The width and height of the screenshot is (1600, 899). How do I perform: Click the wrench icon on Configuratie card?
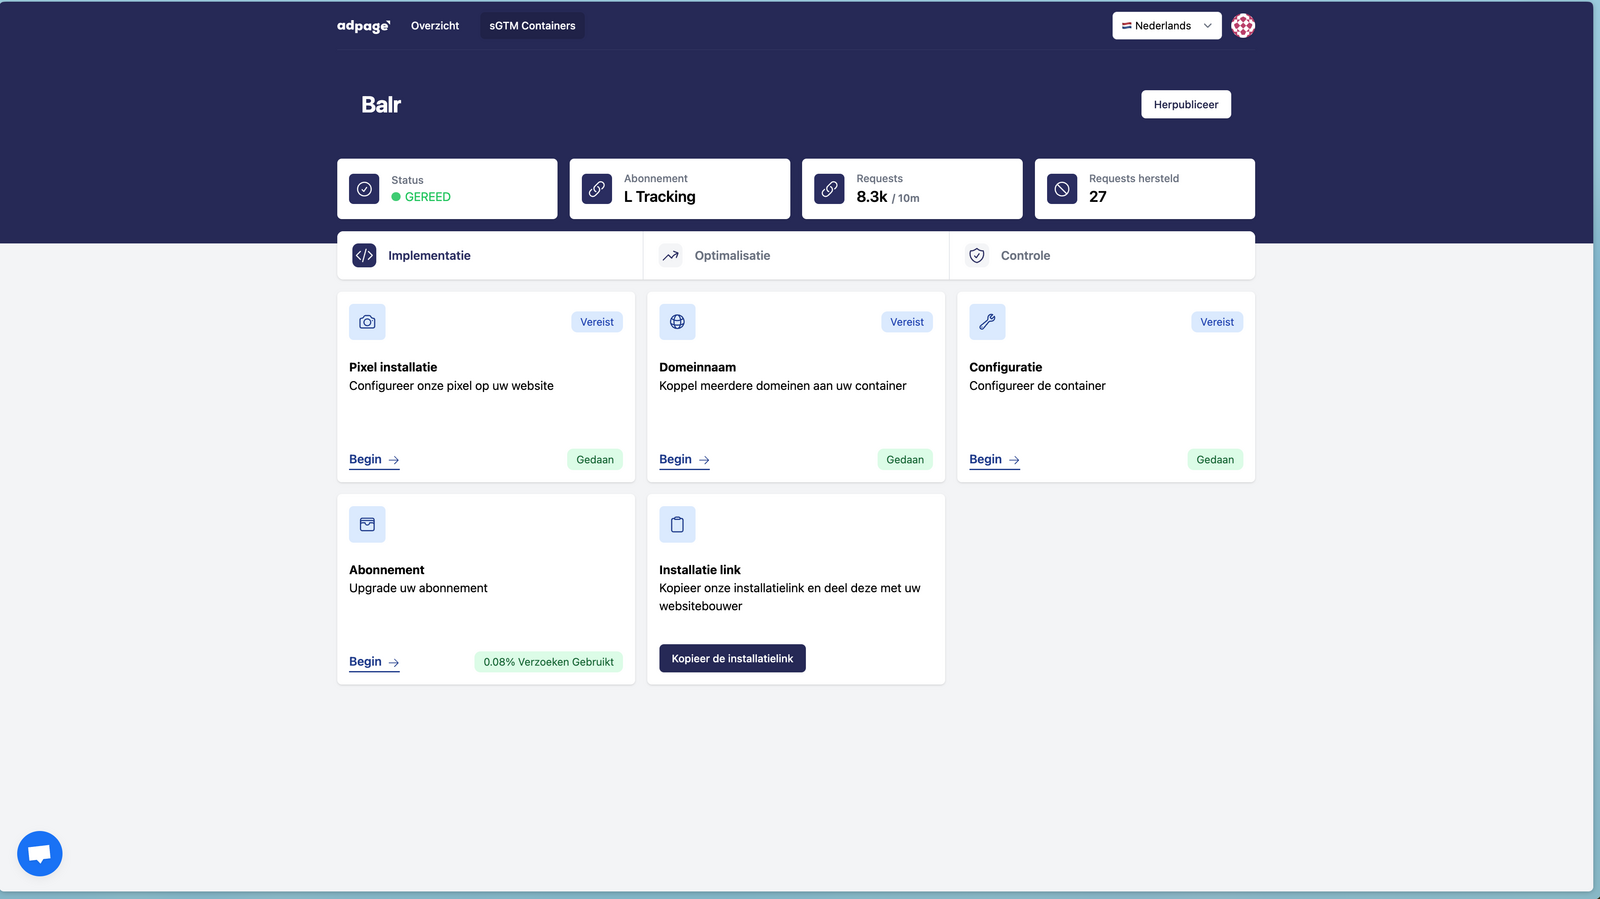[987, 322]
